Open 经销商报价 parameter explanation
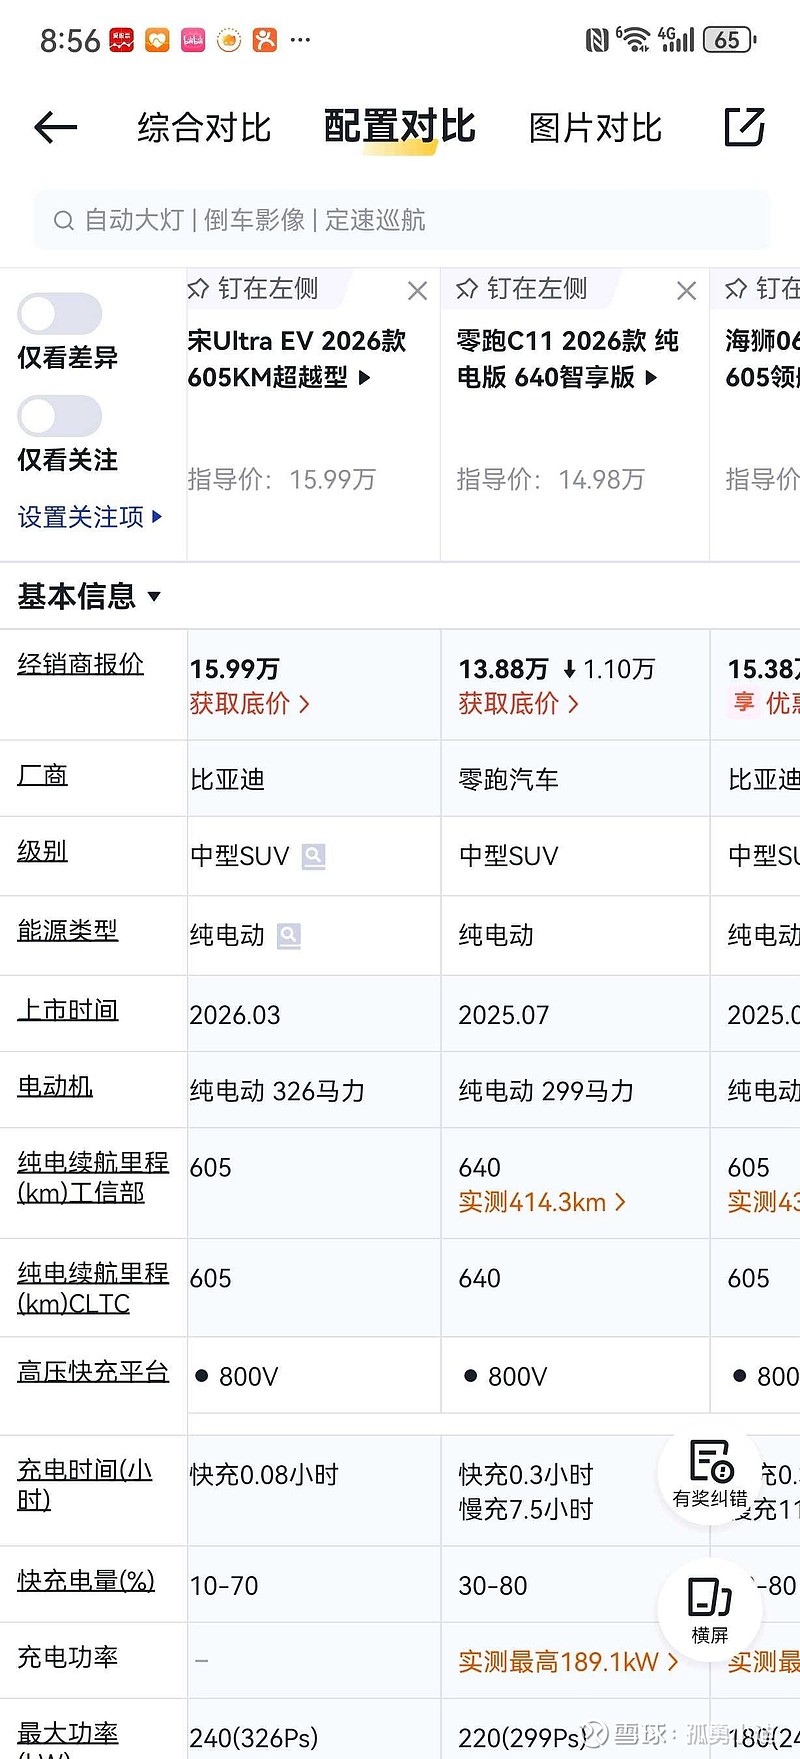The image size is (800, 1759). pos(80,664)
